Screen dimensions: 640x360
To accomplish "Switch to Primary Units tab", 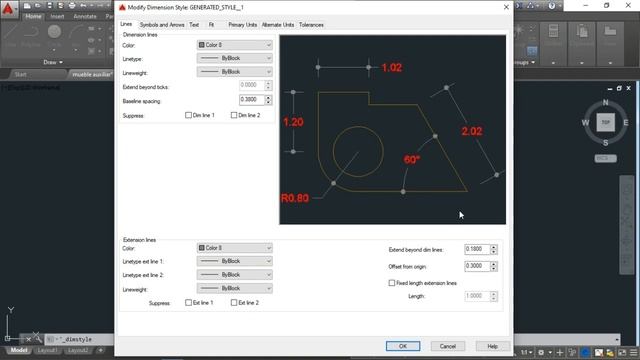I will pos(242,25).
